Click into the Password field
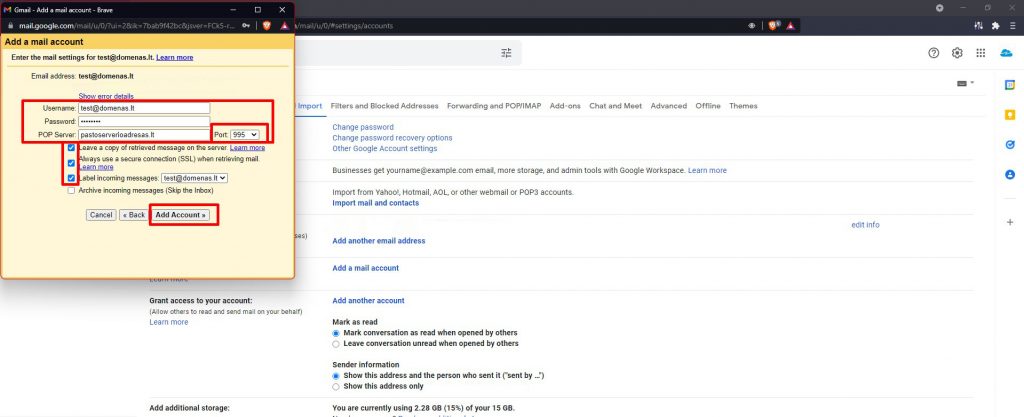The height and width of the screenshot is (417, 1024). pos(144,121)
